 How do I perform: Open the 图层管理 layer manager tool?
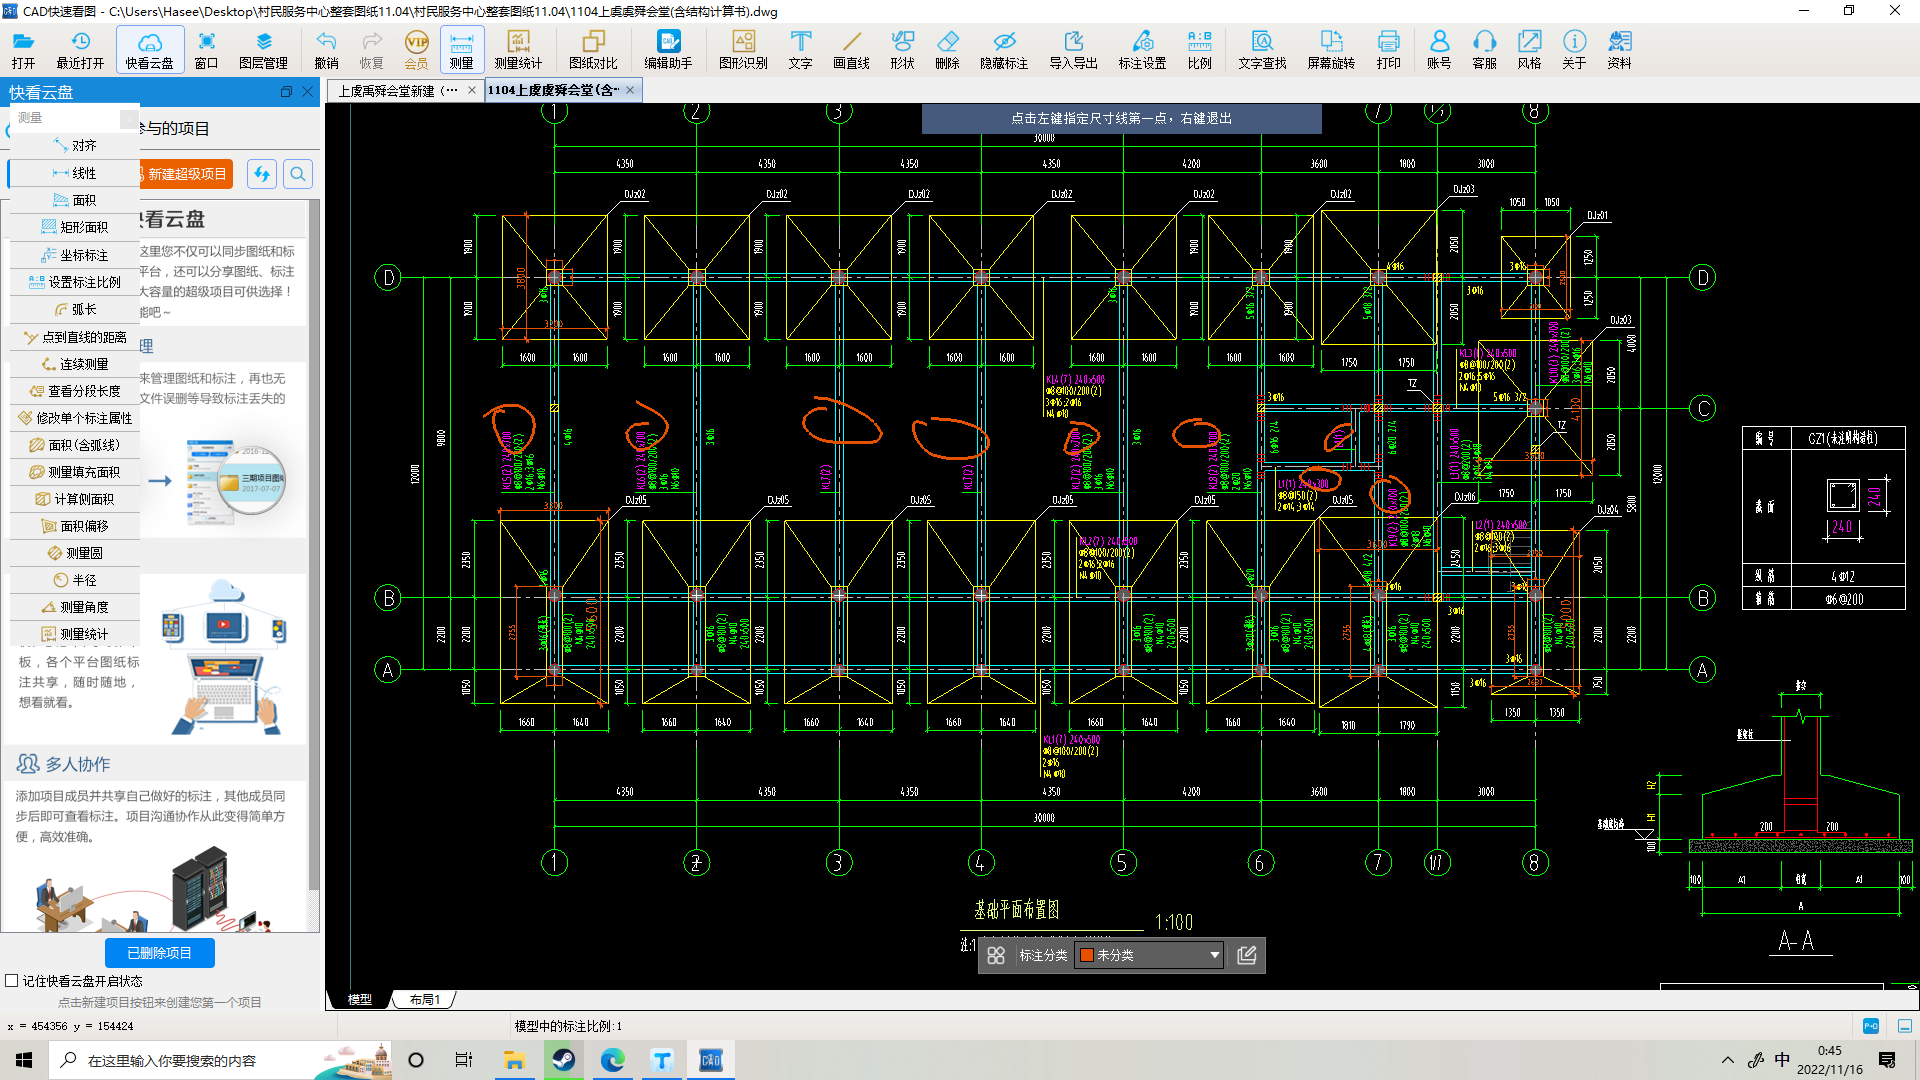tap(263, 49)
